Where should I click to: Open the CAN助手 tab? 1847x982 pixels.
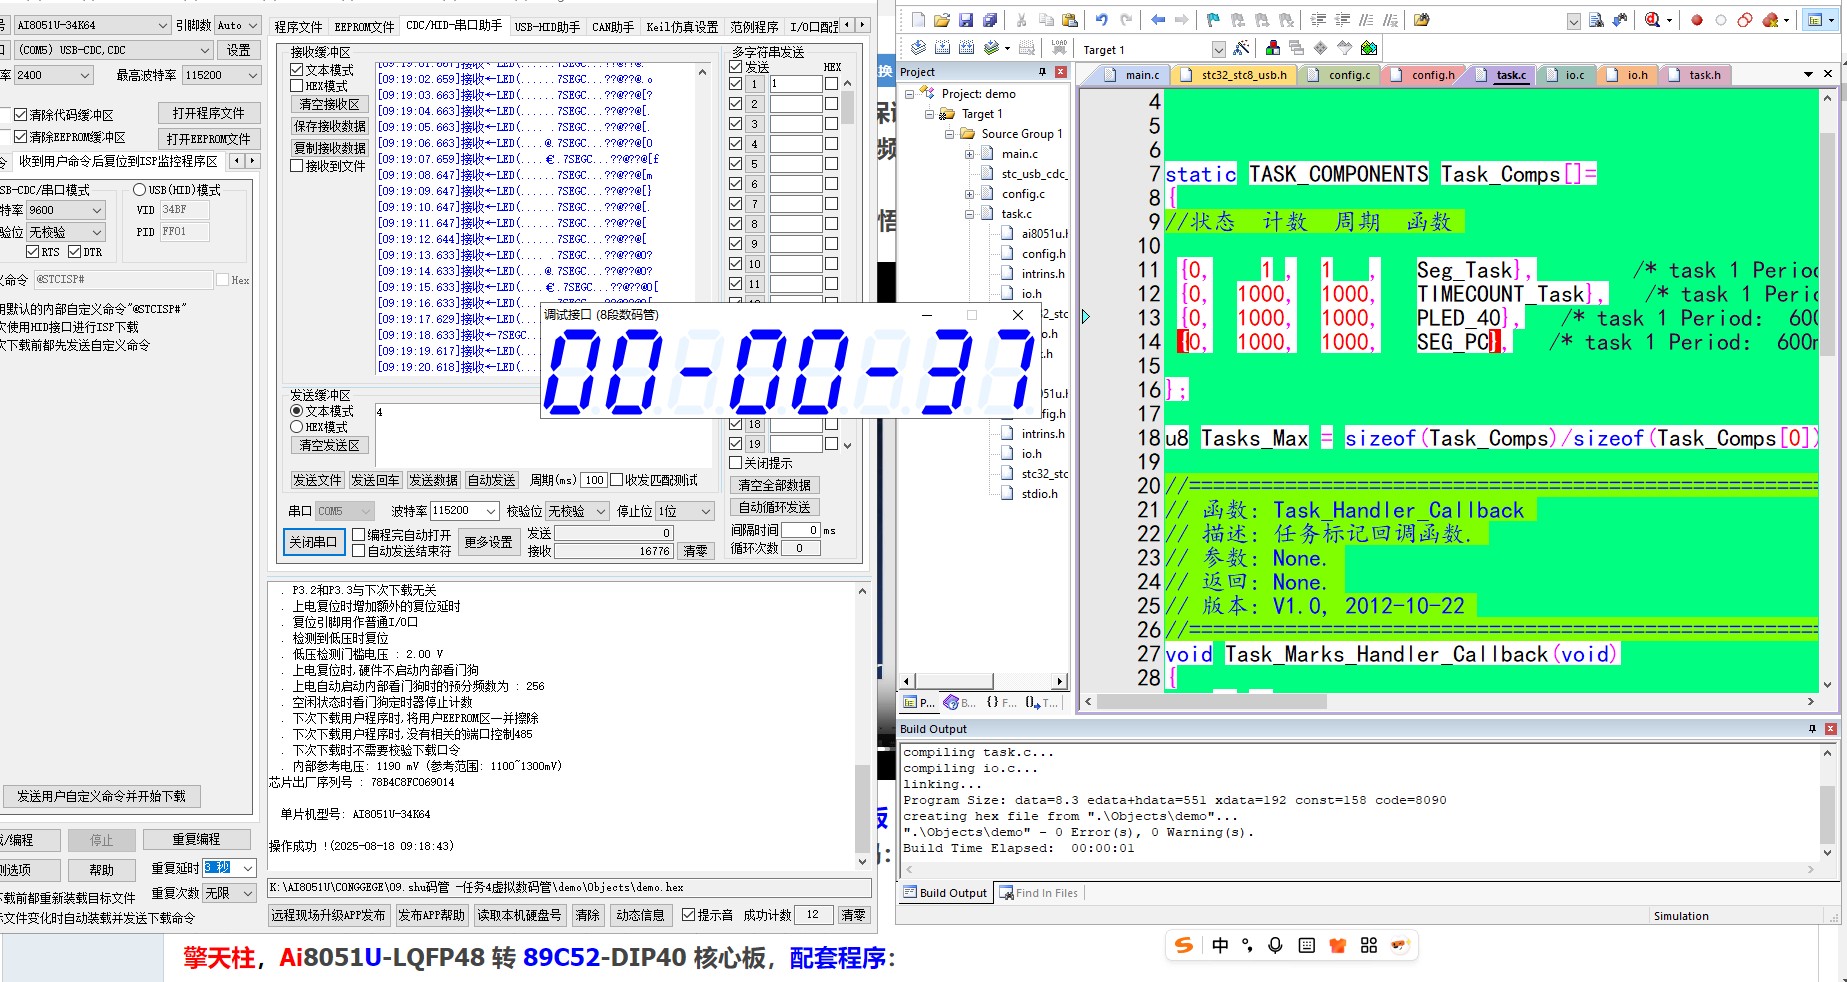click(612, 27)
